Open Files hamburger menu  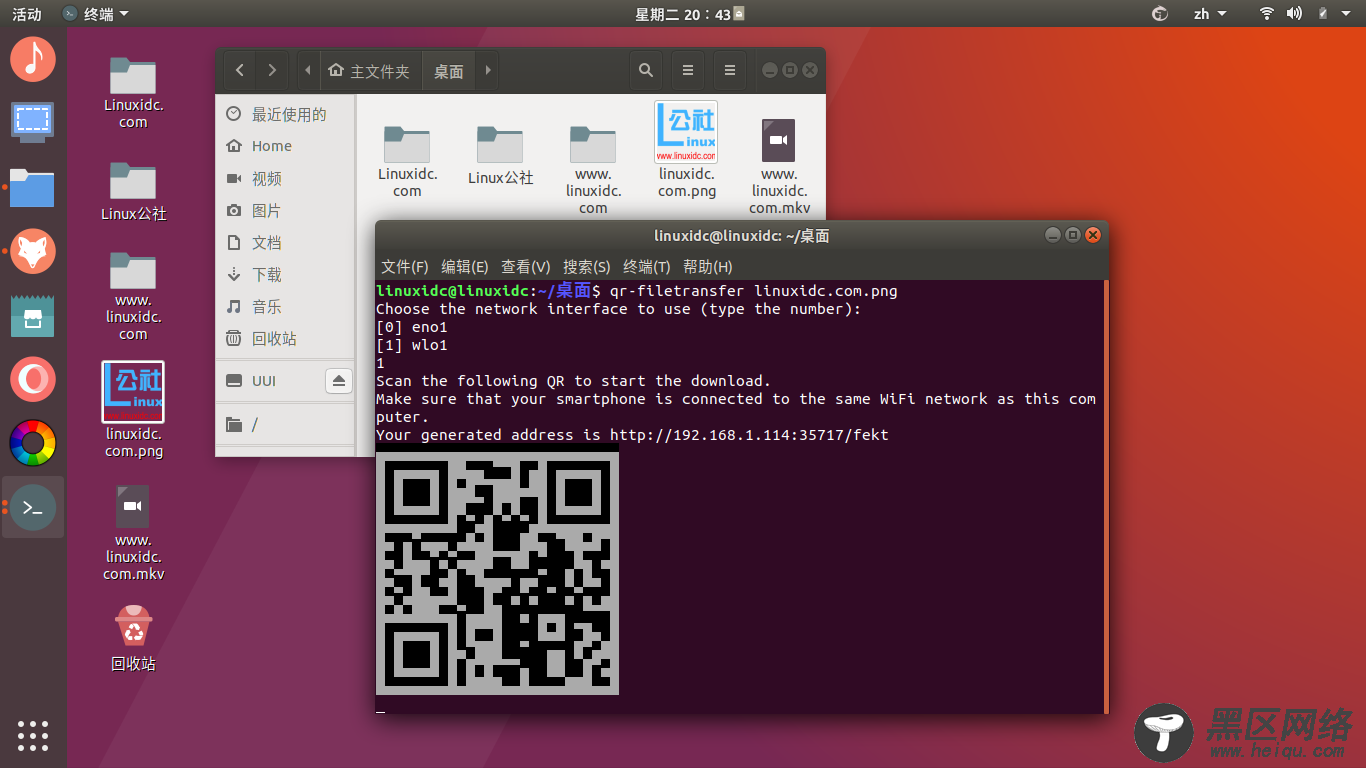pyautogui.click(x=730, y=70)
